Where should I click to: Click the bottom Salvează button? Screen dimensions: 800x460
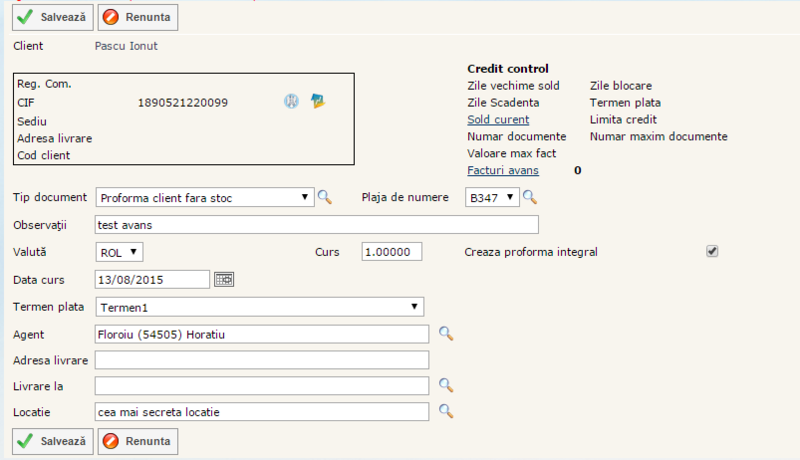coord(53,441)
